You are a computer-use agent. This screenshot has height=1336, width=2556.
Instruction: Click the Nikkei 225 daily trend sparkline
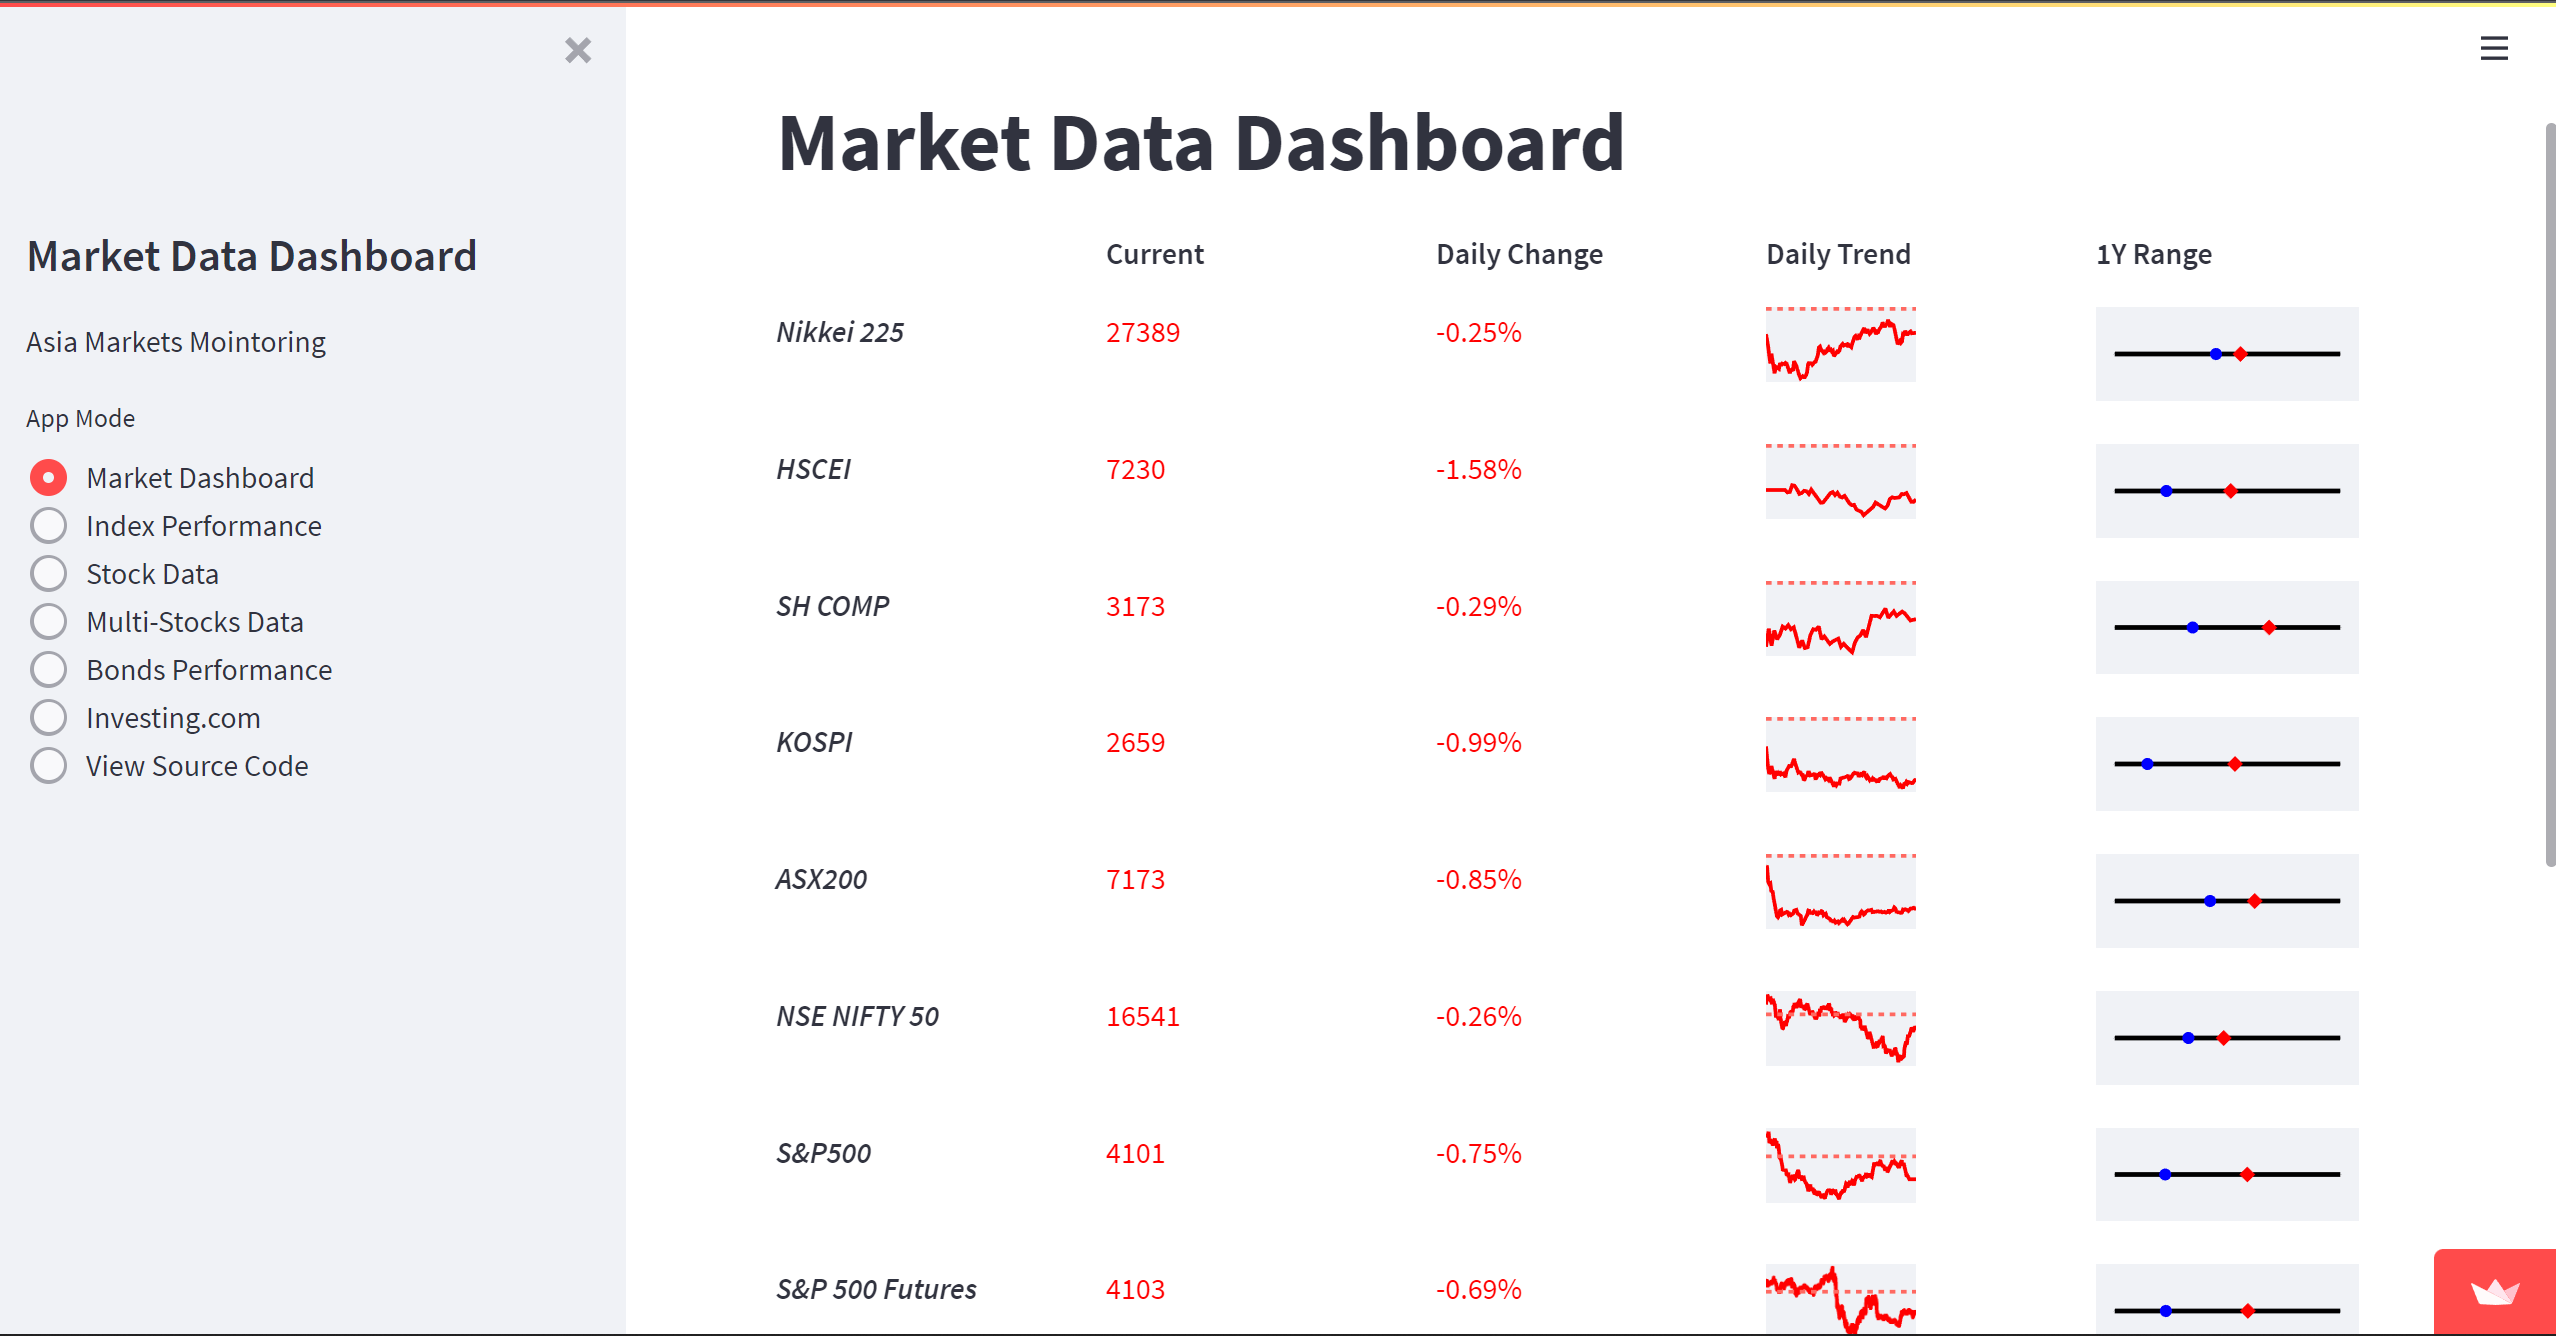pos(1840,344)
